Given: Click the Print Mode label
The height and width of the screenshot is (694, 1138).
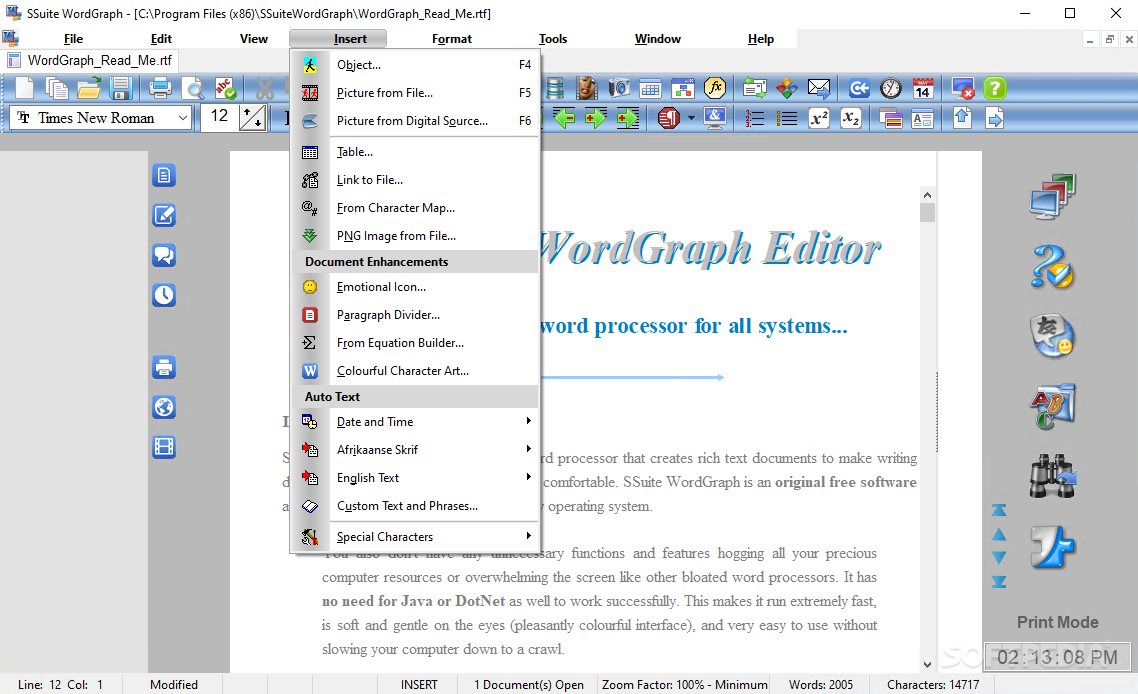Looking at the screenshot, I should (1057, 622).
